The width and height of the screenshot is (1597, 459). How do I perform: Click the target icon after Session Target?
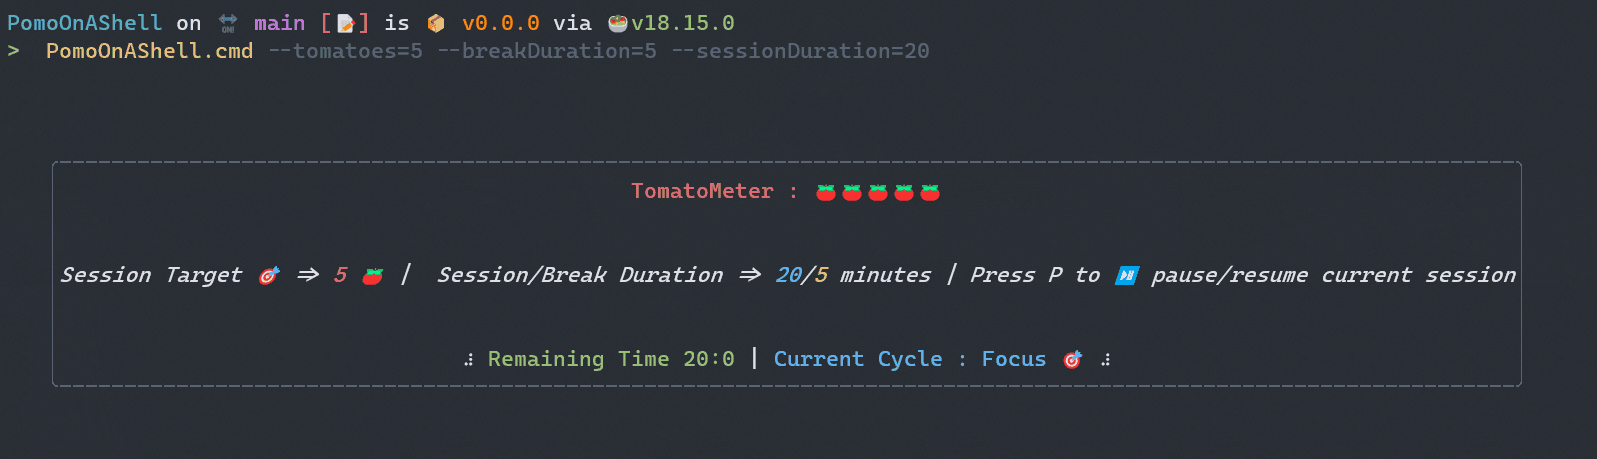click(269, 275)
